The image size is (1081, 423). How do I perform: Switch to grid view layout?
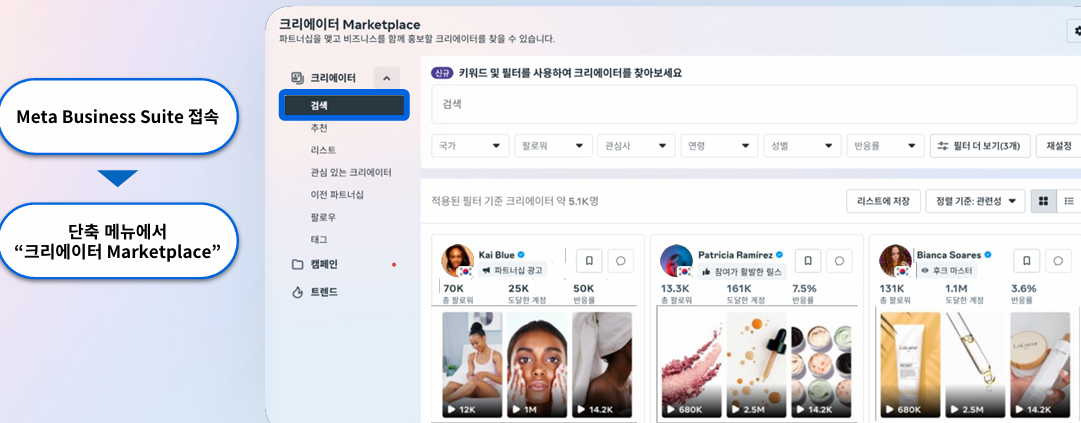1043,201
